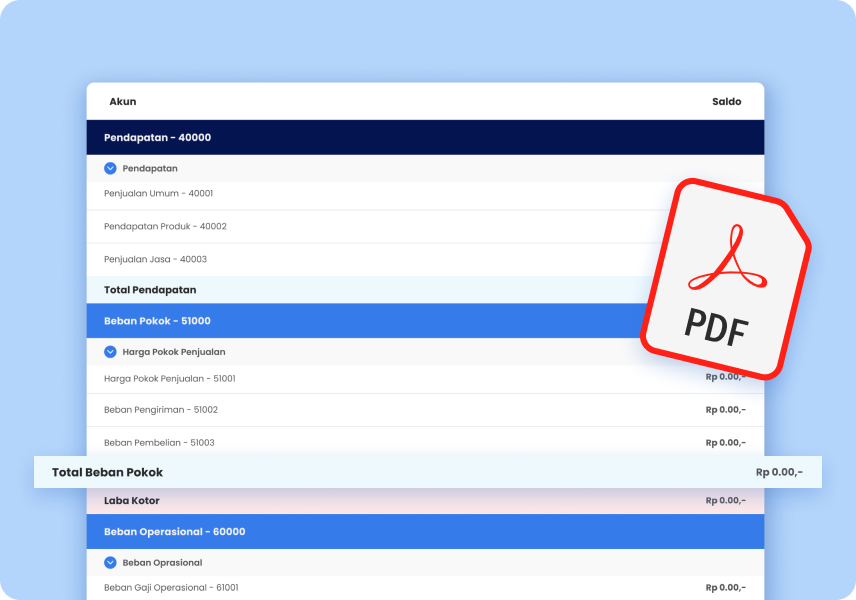Click the Total Pendapatan row
The width and height of the screenshot is (856, 600).
(425, 290)
